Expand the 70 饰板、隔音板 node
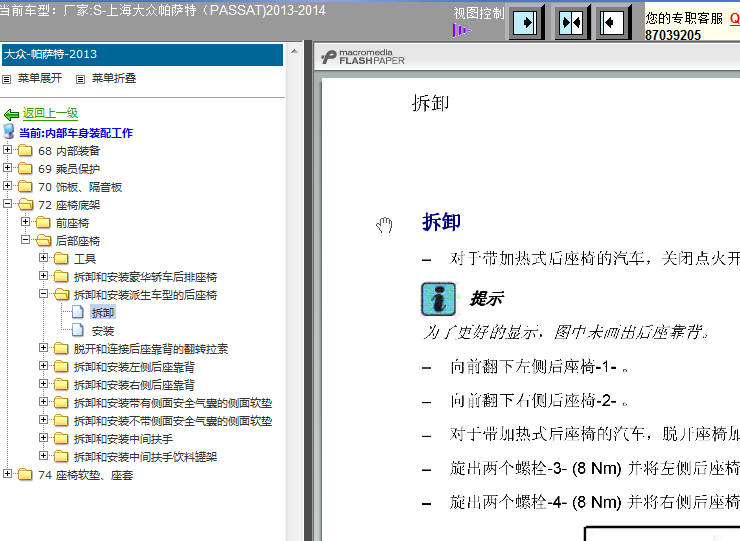740x541 pixels. click(x=7, y=186)
